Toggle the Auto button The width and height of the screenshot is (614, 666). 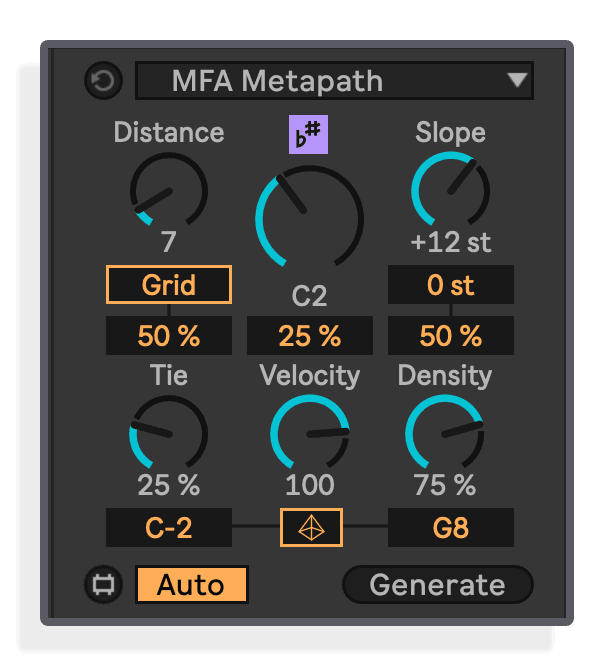[x=192, y=584]
